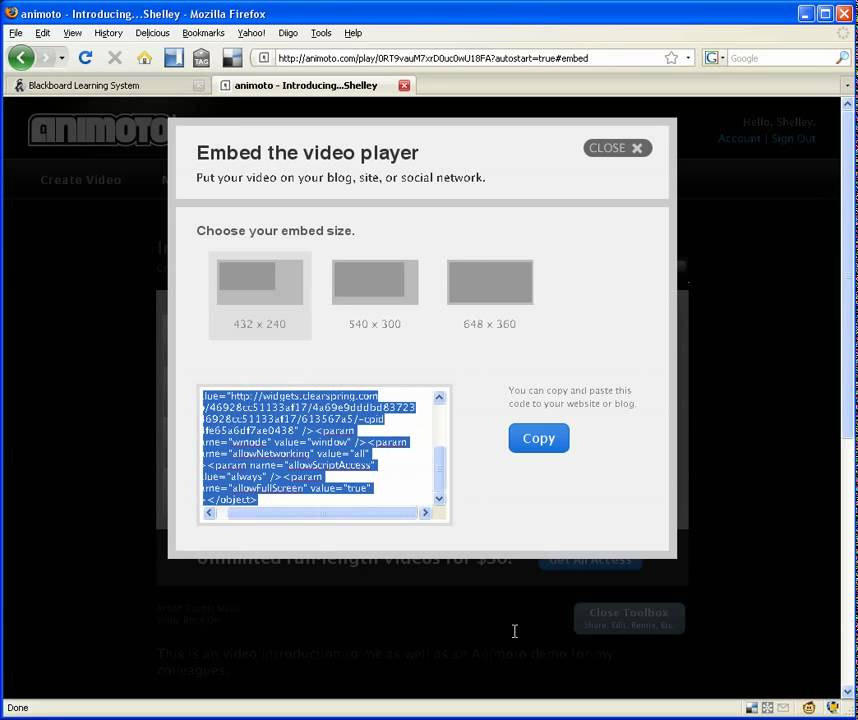Click the site identity icon in address bar
858x720 pixels.
pos(264,58)
